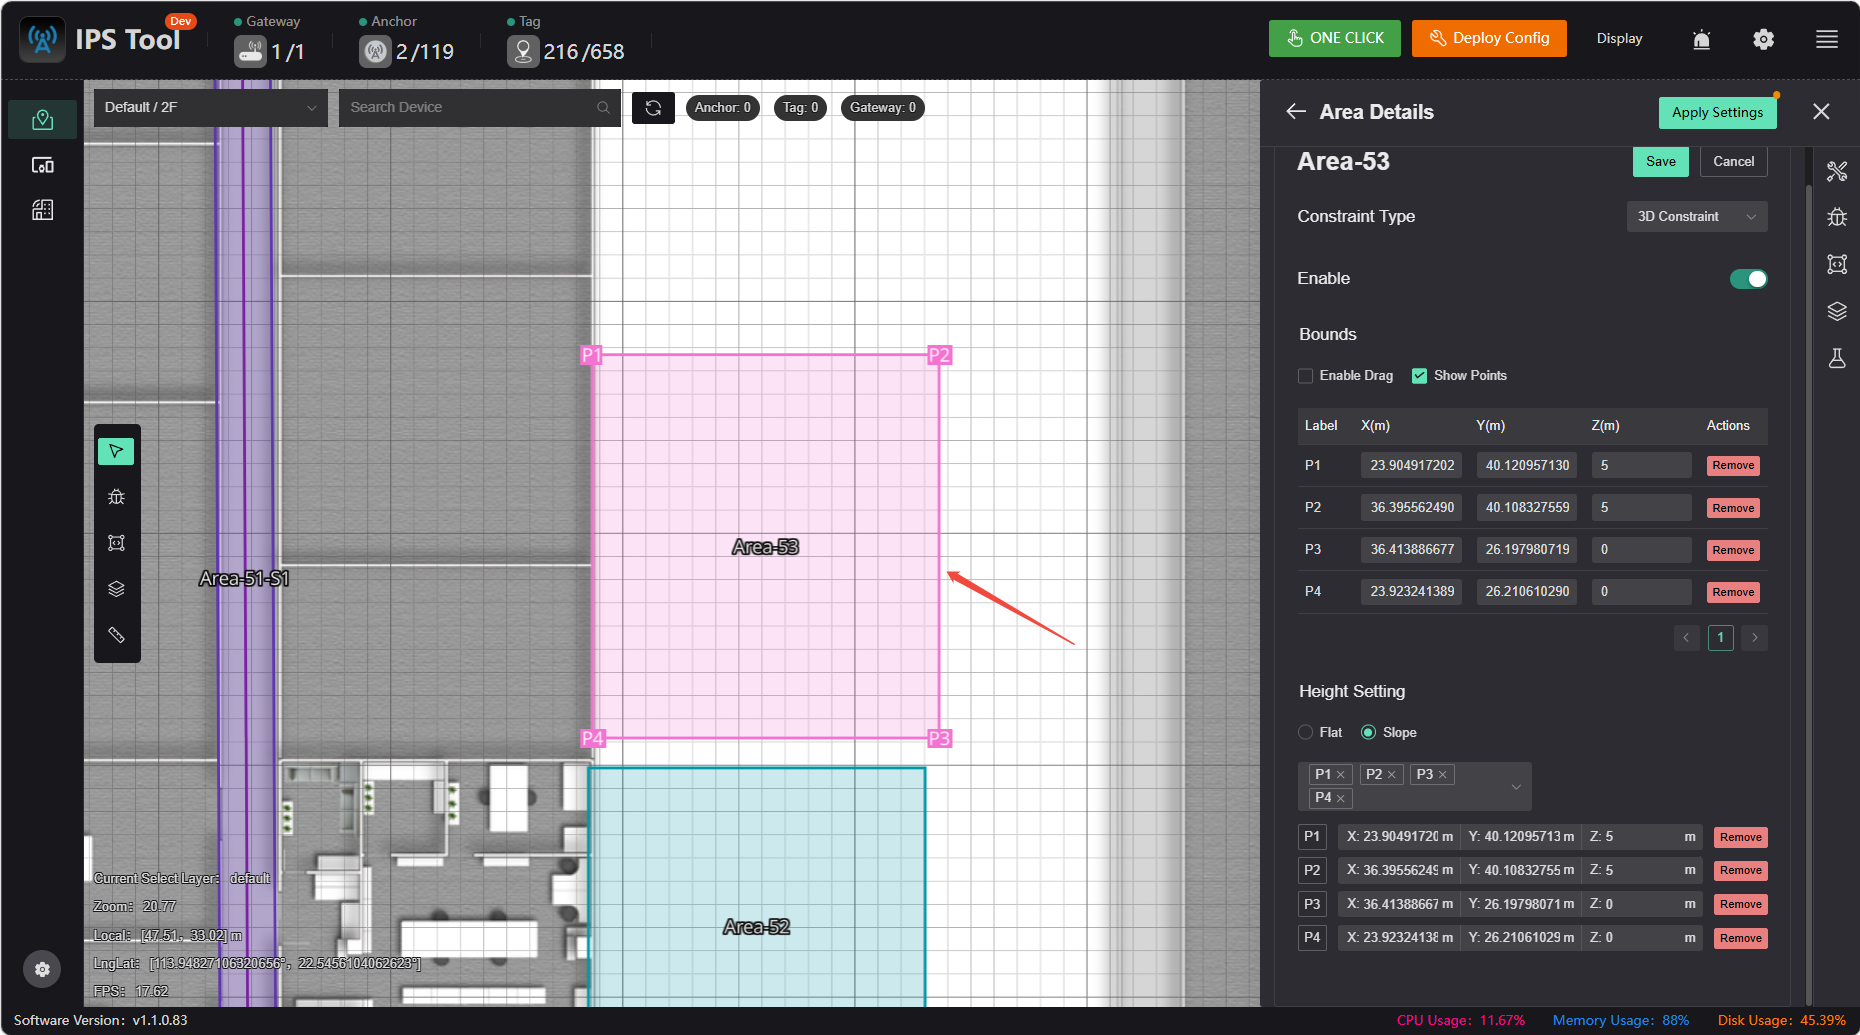Remove P2 row in height setting list
1860x1035 pixels.
1741,871
